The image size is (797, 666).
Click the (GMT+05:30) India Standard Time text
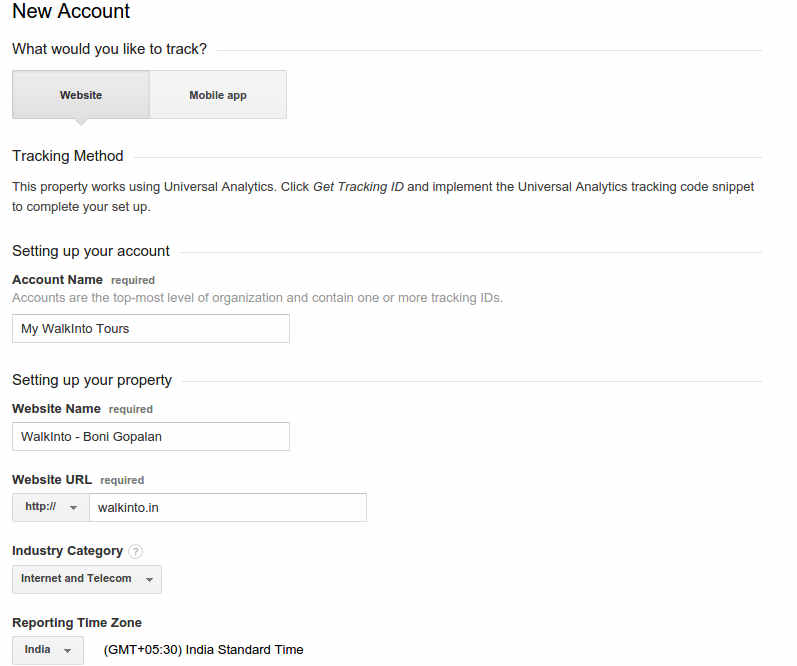pyautogui.click(x=203, y=650)
